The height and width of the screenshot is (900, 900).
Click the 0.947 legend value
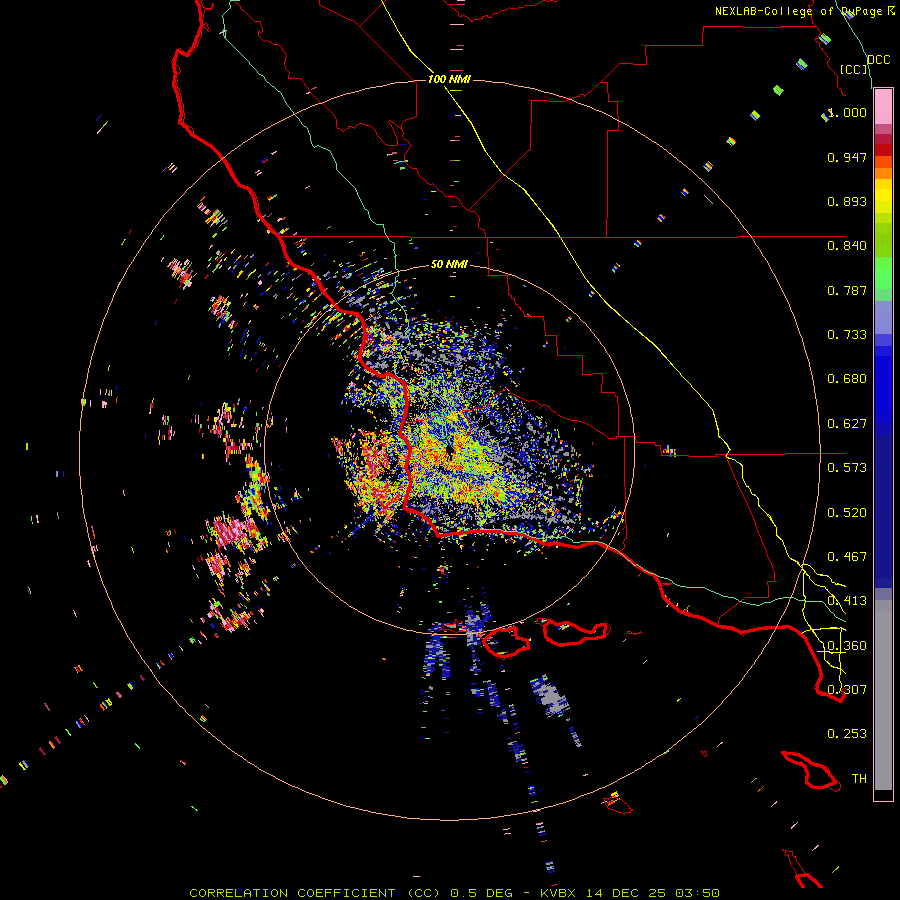click(847, 157)
